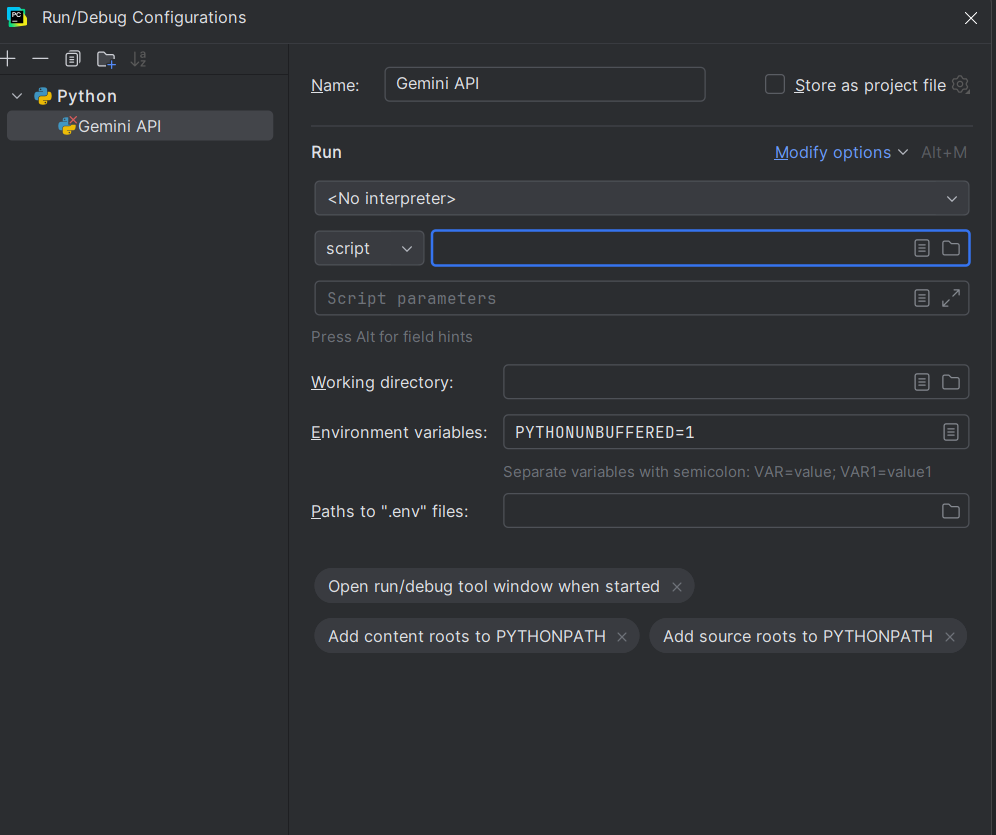Viewport: 996px width, 835px height.
Task: Select the Gemini API configuration
Action: pyautogui.click(x=140, y=126)
